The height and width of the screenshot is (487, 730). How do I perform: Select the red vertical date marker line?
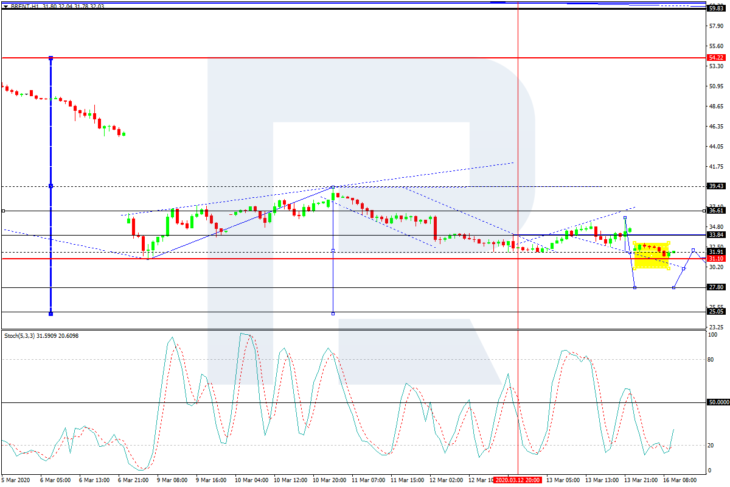pyautogui.click(x=518, y=238)
